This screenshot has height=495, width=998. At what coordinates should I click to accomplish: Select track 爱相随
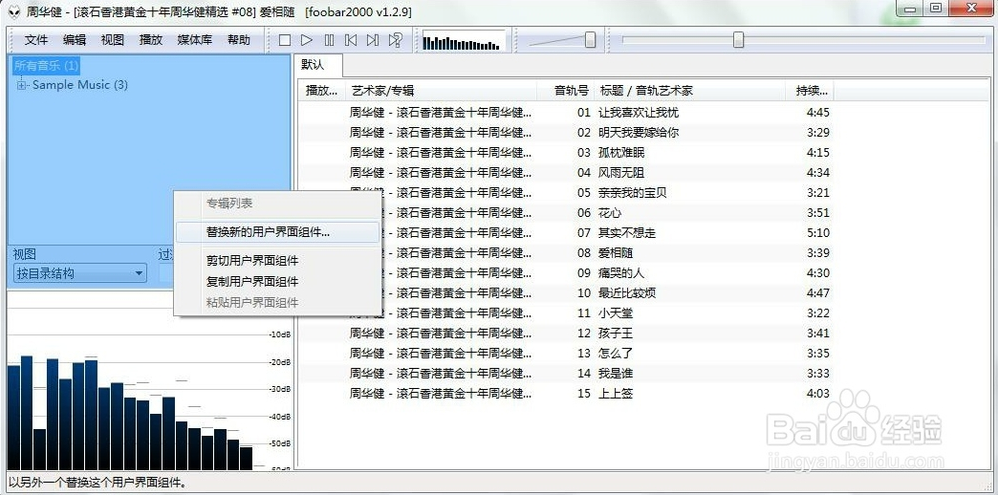coord(615,253)
